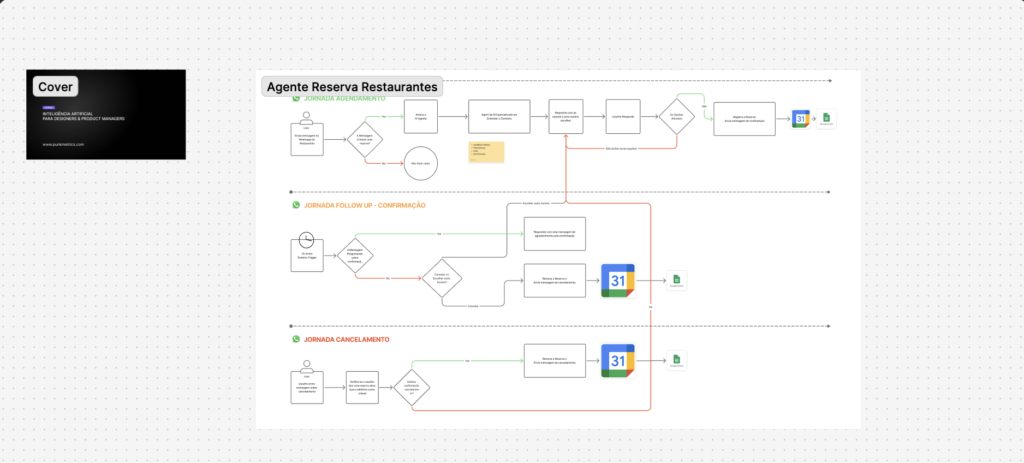
Task: Click the Google Calendar icon in Agendamento row
Action: [x=801, y=119]
